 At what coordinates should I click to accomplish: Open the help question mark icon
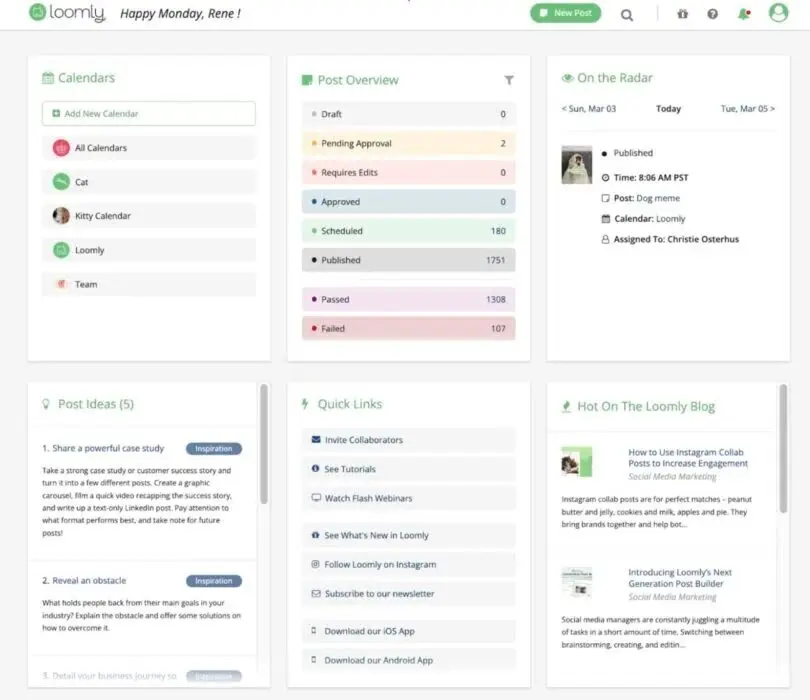(x=712, y=14)
